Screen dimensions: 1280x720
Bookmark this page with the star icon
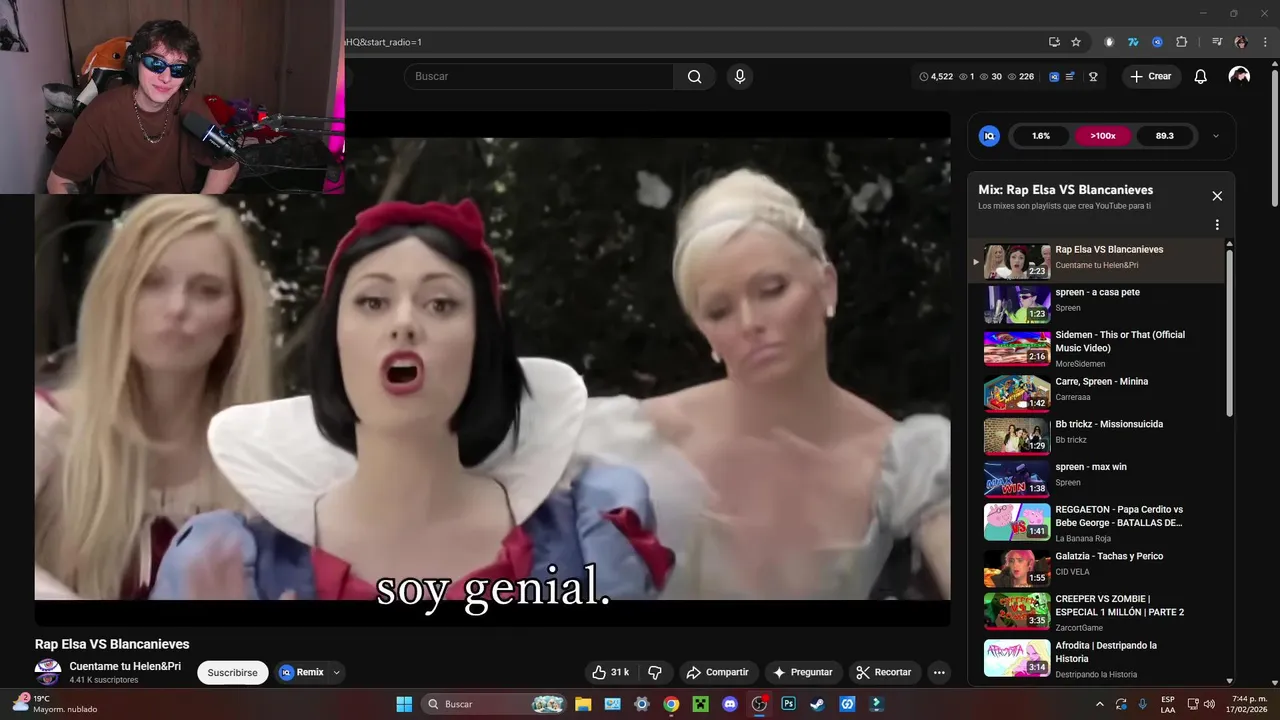click(1076, 42)
